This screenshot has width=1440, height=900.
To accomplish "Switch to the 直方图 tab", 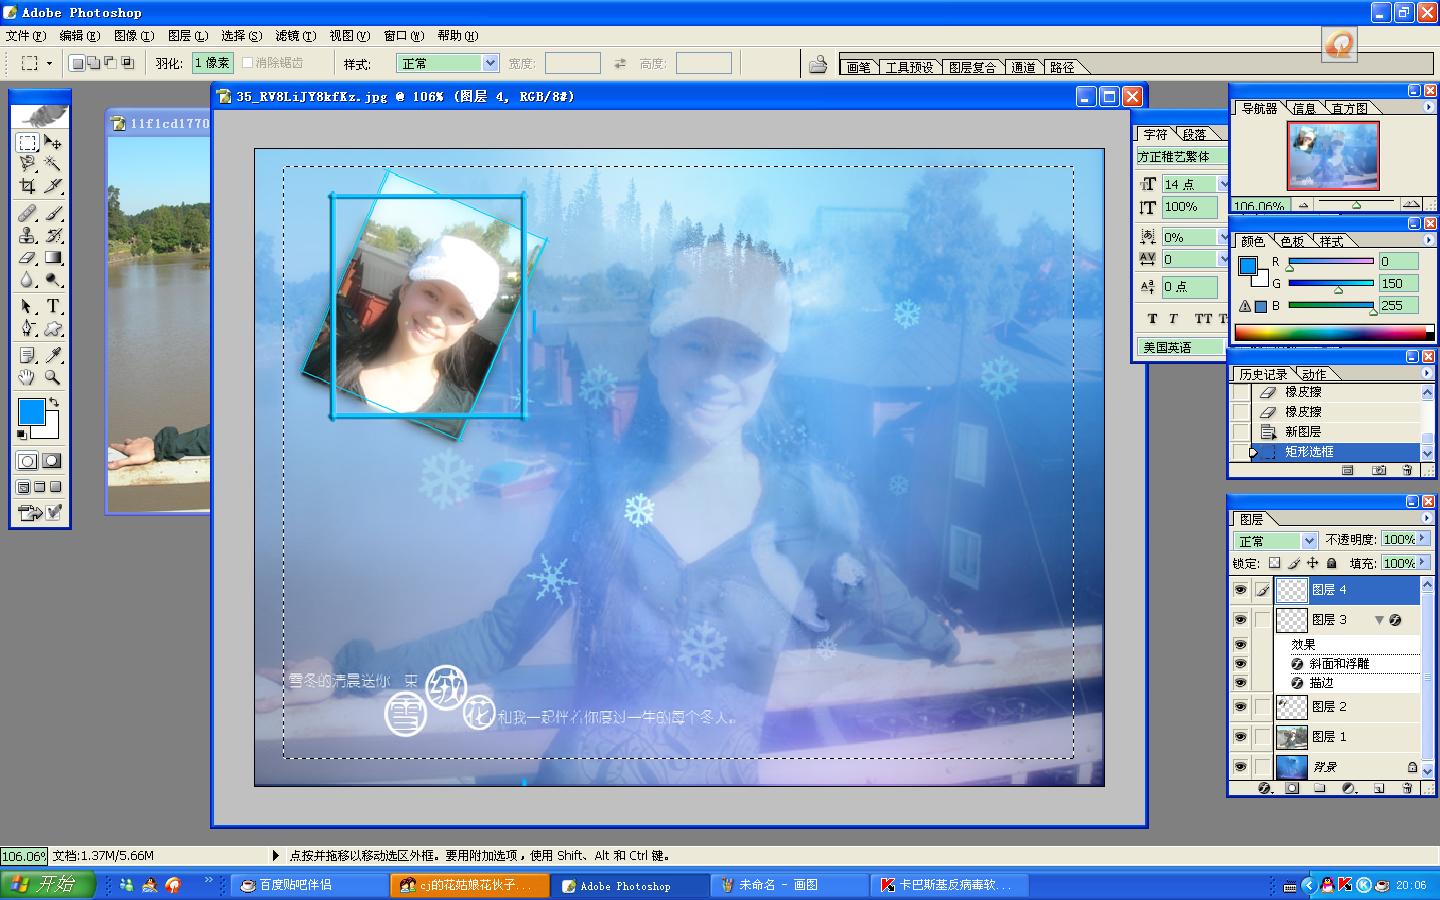I will [1349, 108].
